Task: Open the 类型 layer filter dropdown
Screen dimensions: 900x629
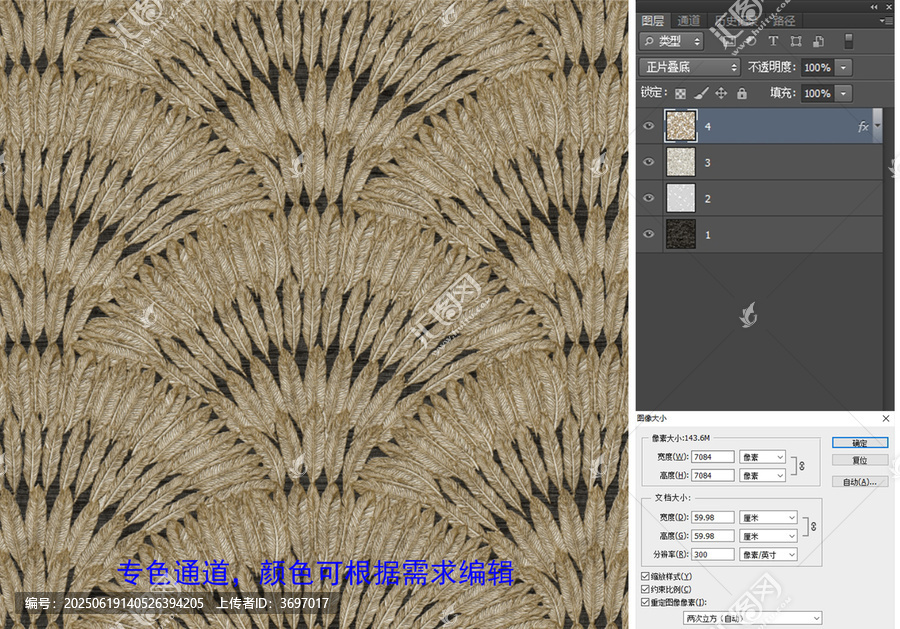Action: point(672,41)
